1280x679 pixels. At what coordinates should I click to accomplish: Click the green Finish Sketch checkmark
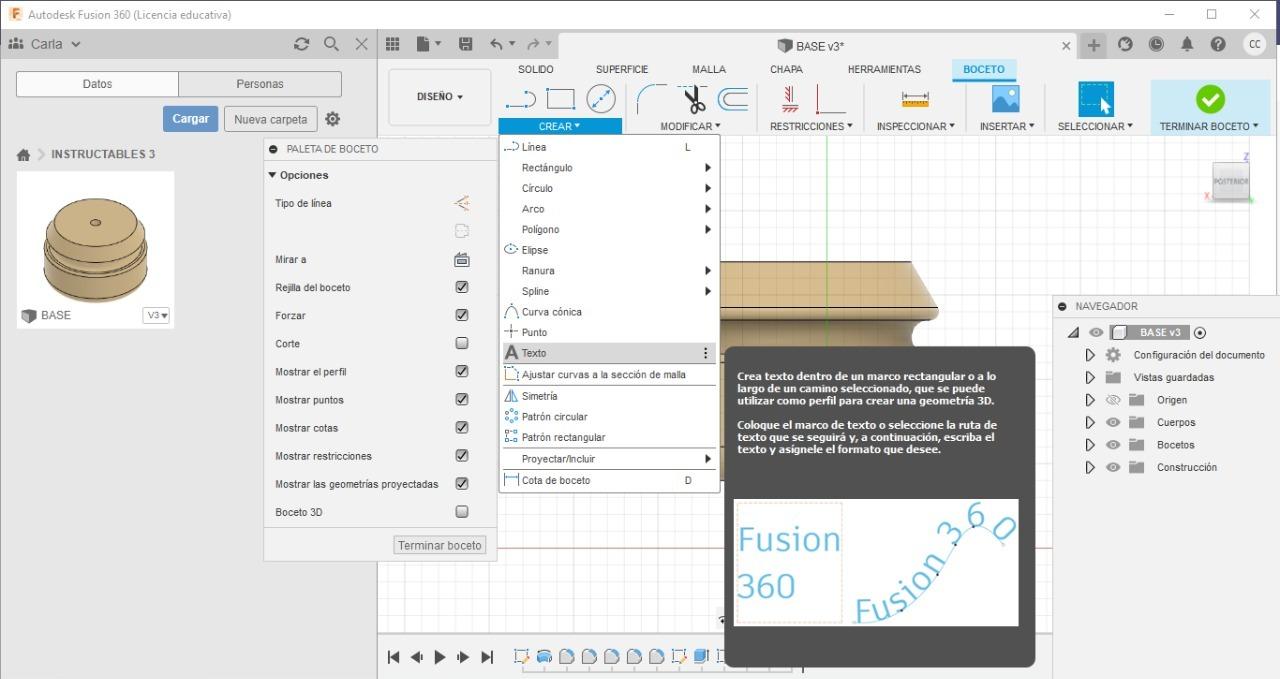(x=1210, y=99)
